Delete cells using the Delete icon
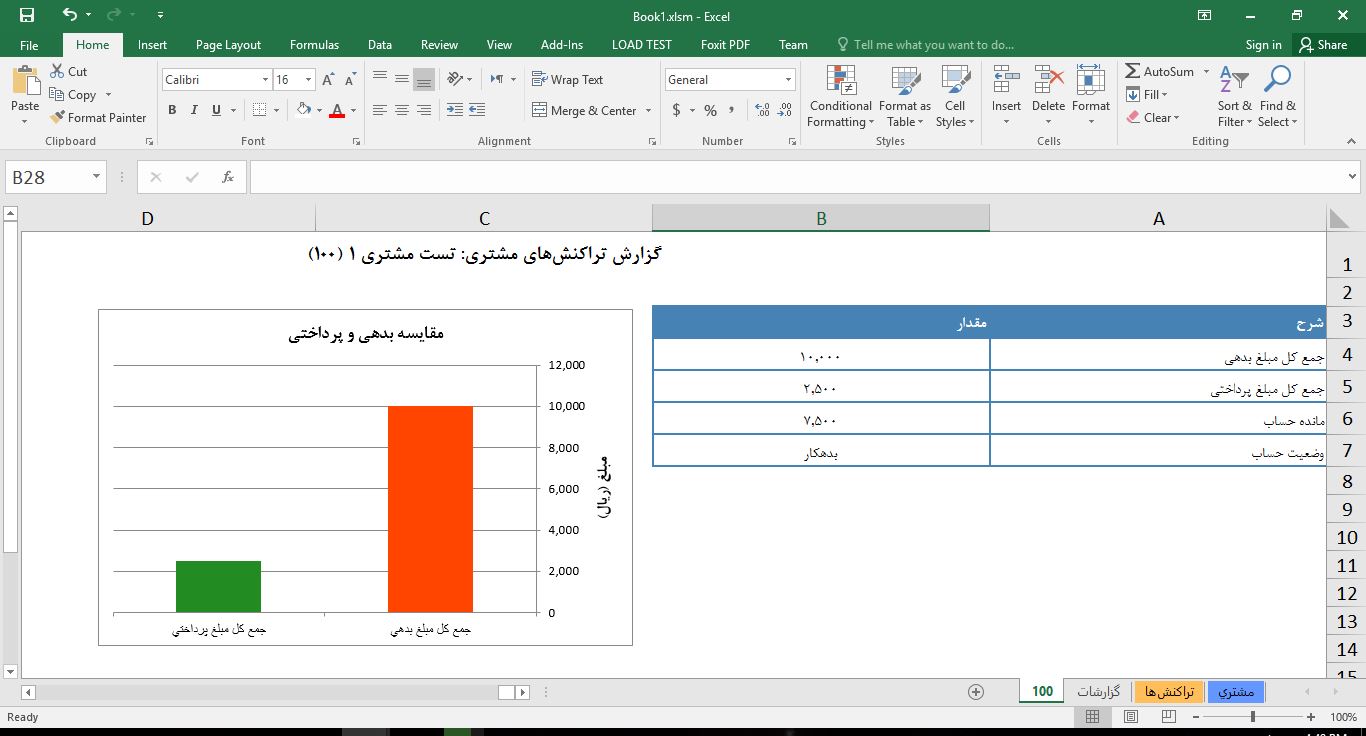The image size is (1366, 736). 1048,80
